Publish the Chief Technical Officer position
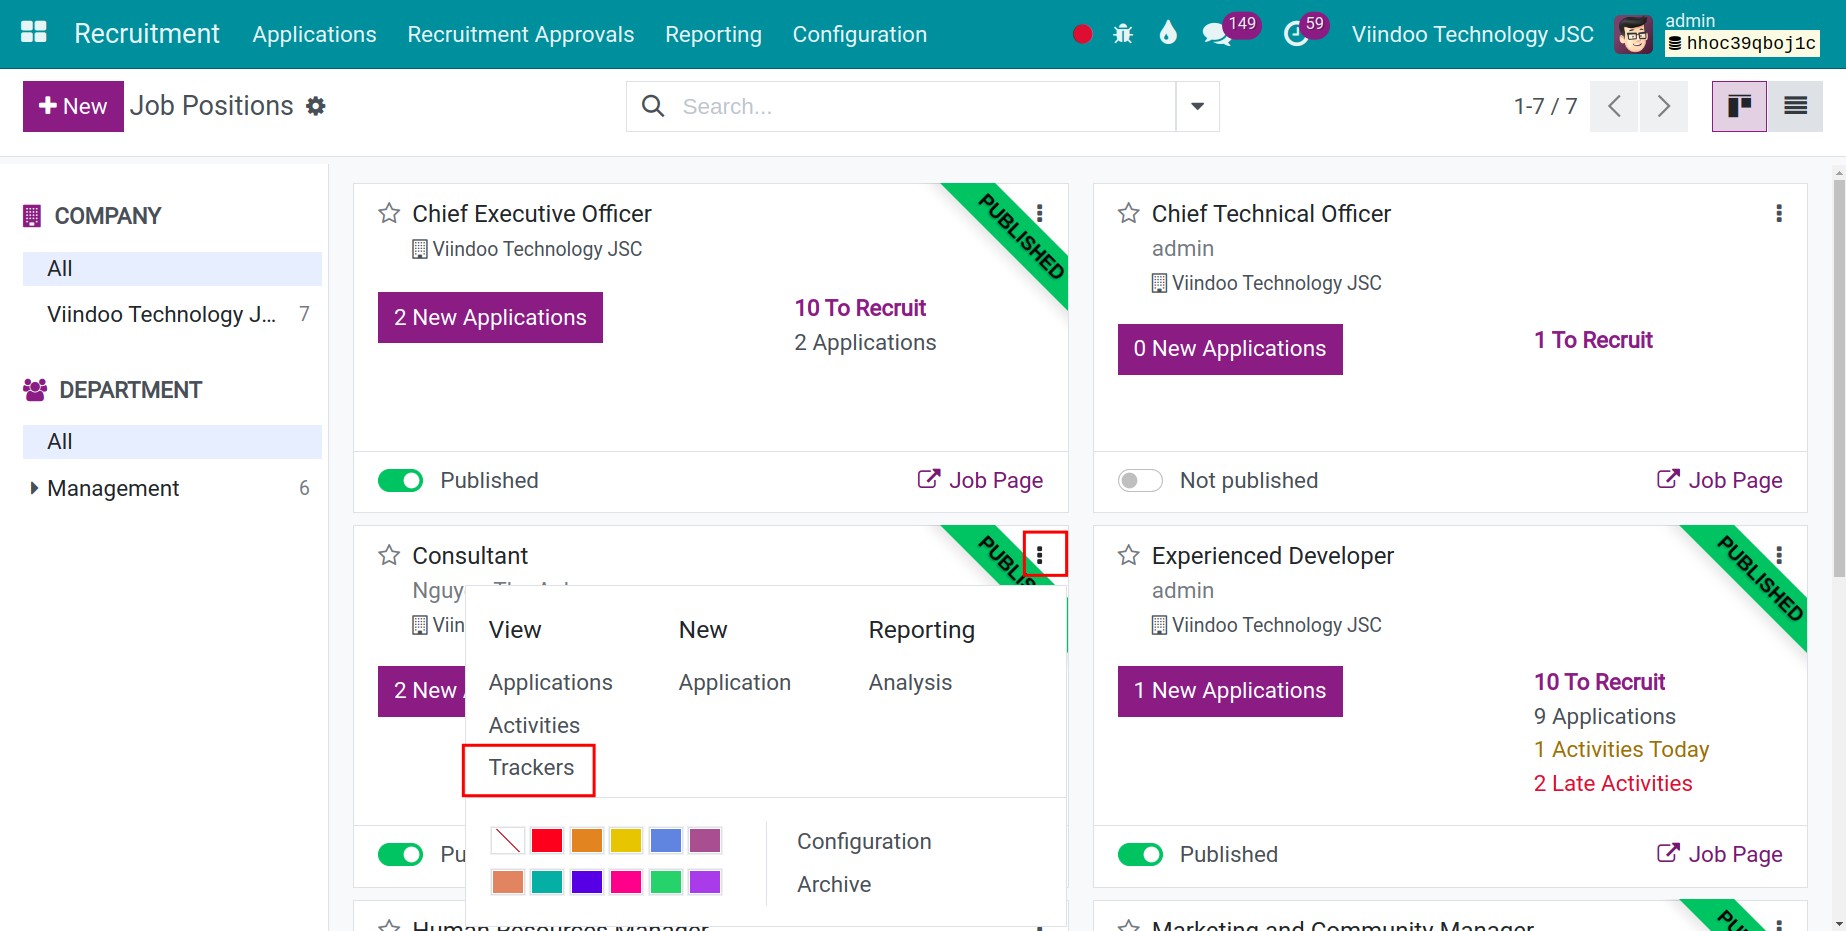The width and height of the screenshot is (1846, 931). 1140,481
